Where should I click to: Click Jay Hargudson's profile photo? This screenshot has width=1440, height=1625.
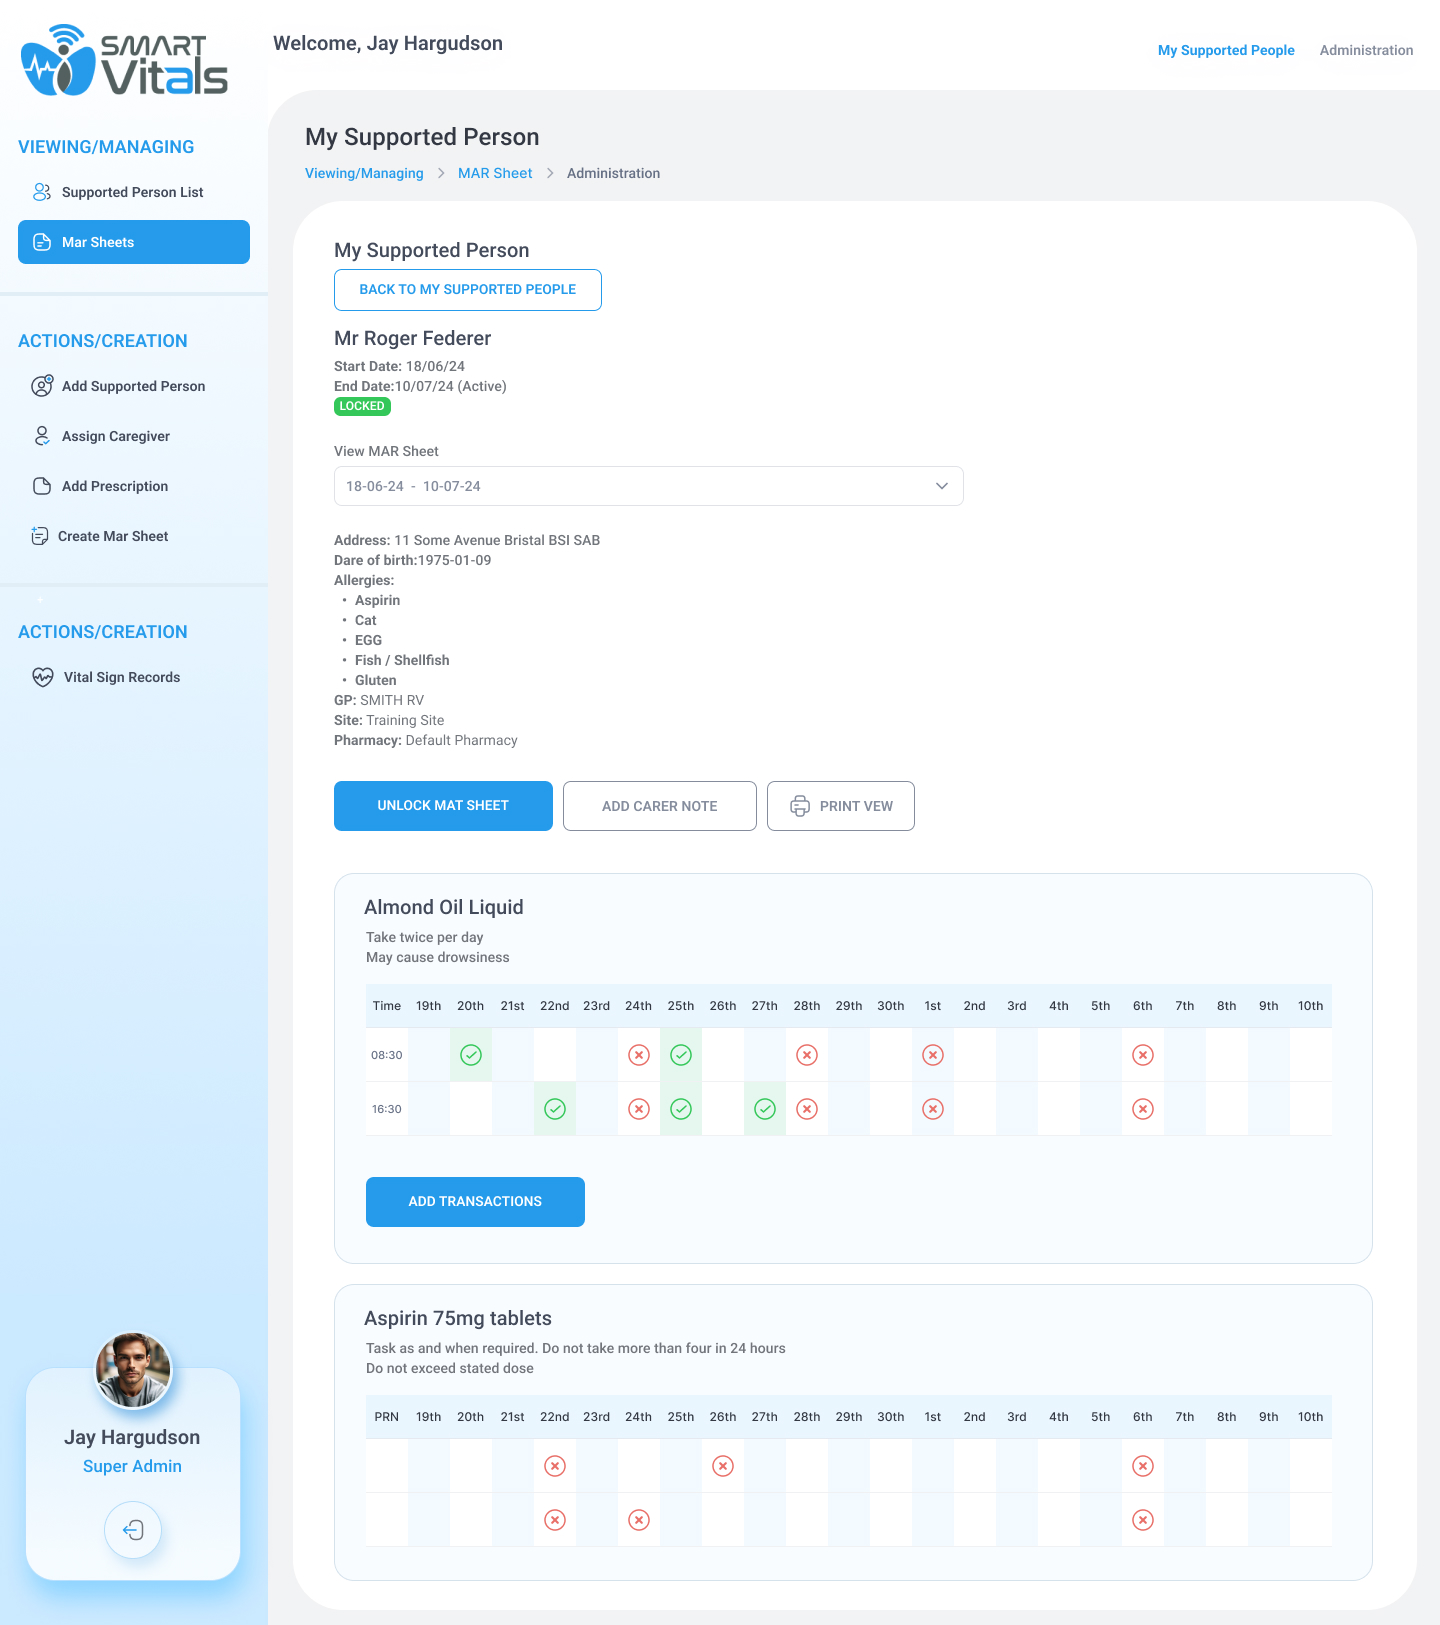(x=133, y=1370)
